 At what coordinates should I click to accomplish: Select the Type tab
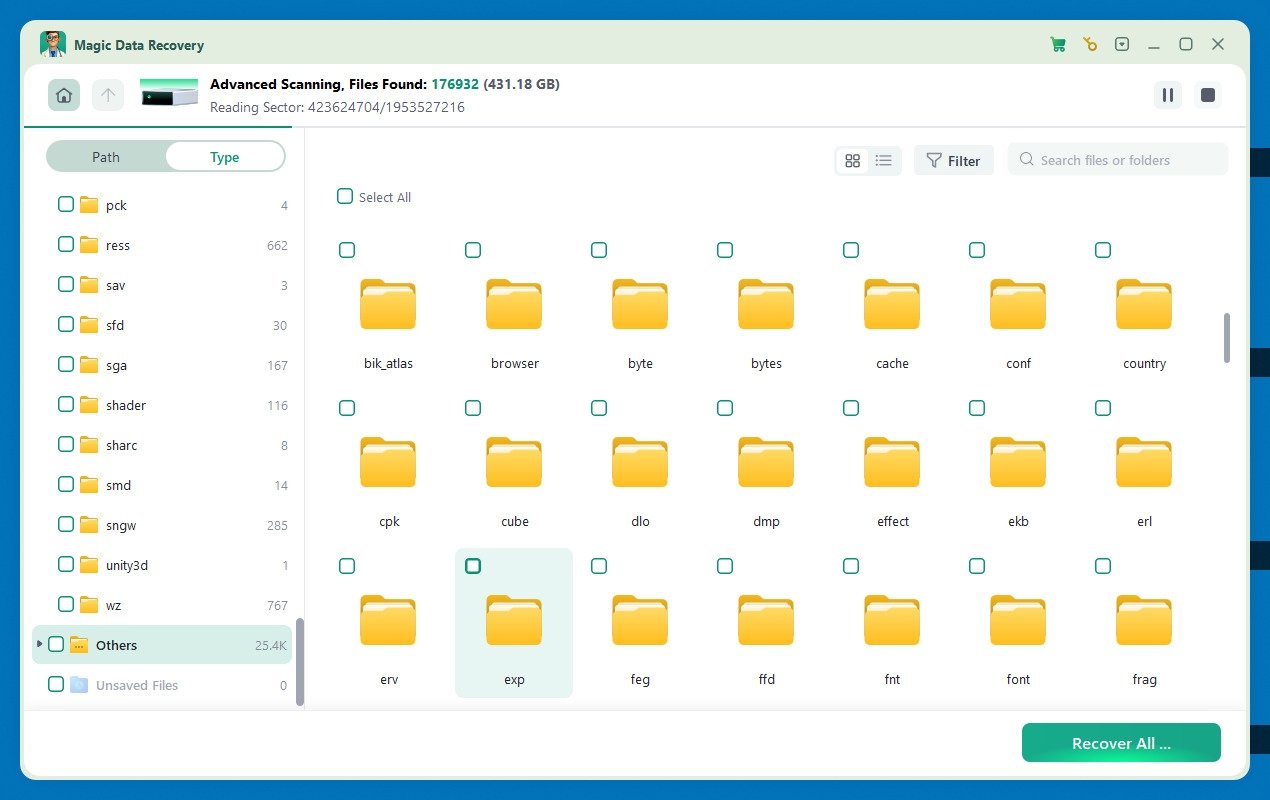click(x=224, y=157)
